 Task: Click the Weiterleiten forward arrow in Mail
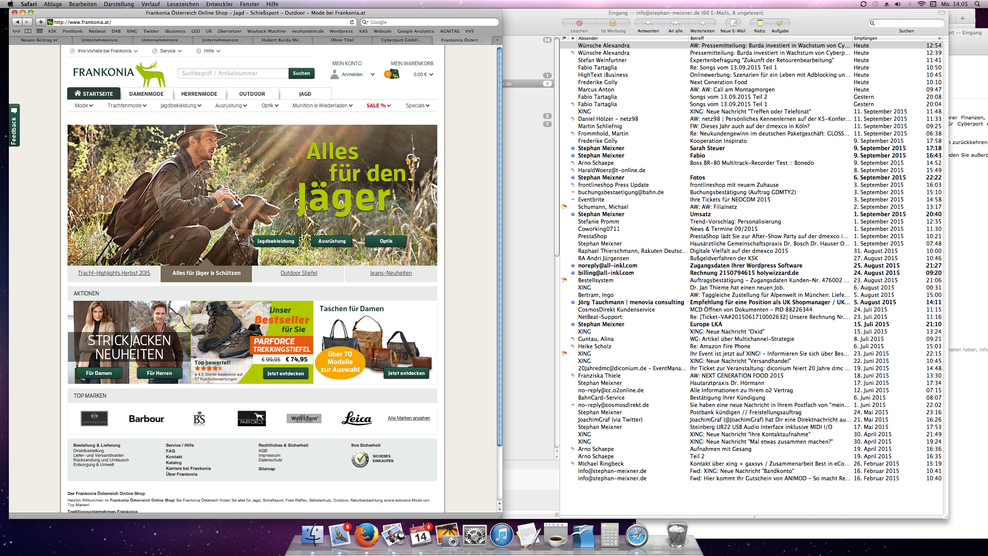(x=702, y=23)
